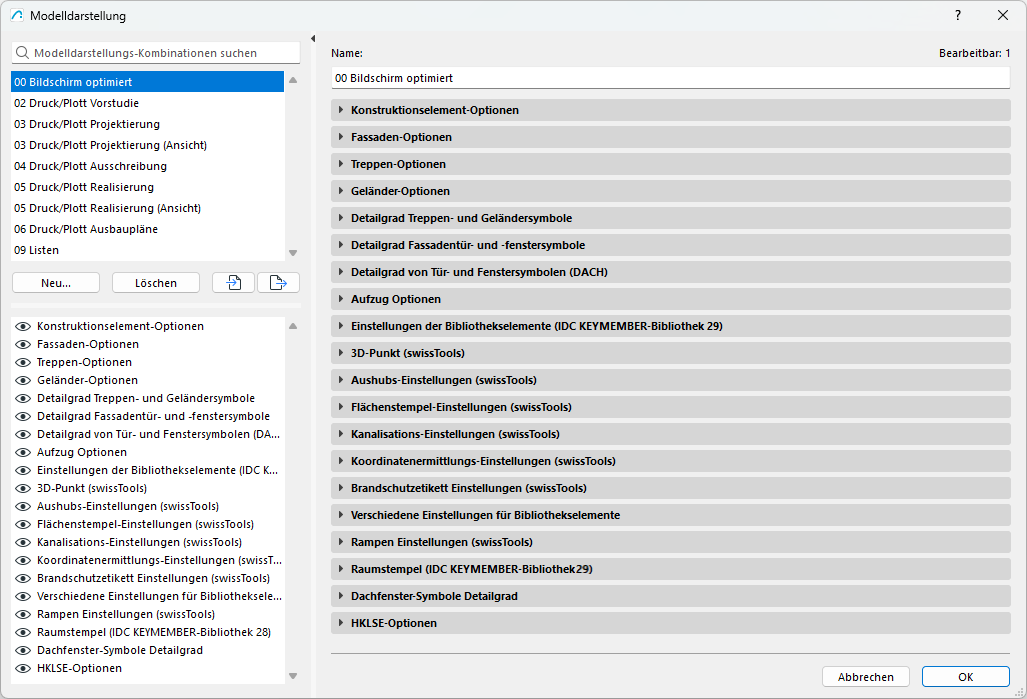Toggle eye icon for Treppen-Optionen
1027x699 pixels.
pos(23,362)
